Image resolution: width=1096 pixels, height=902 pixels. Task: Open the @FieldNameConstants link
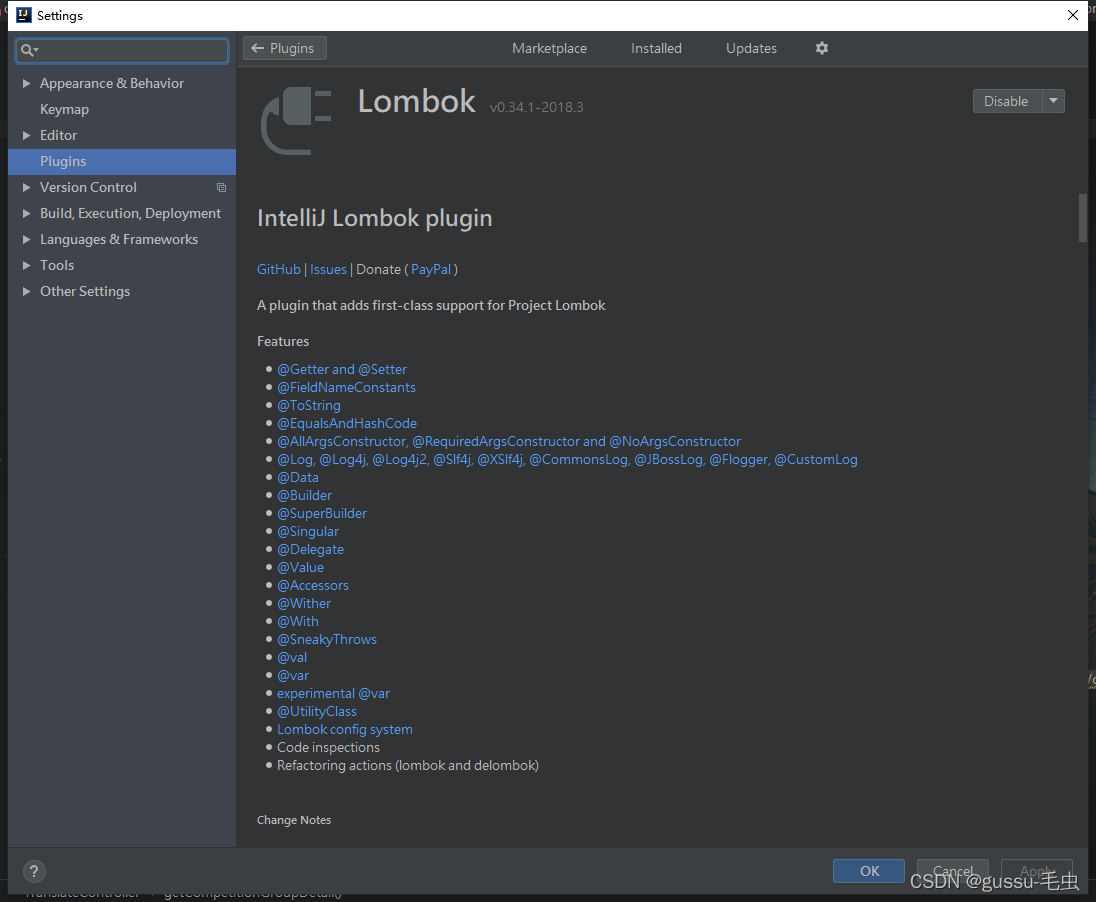[346, 387]
